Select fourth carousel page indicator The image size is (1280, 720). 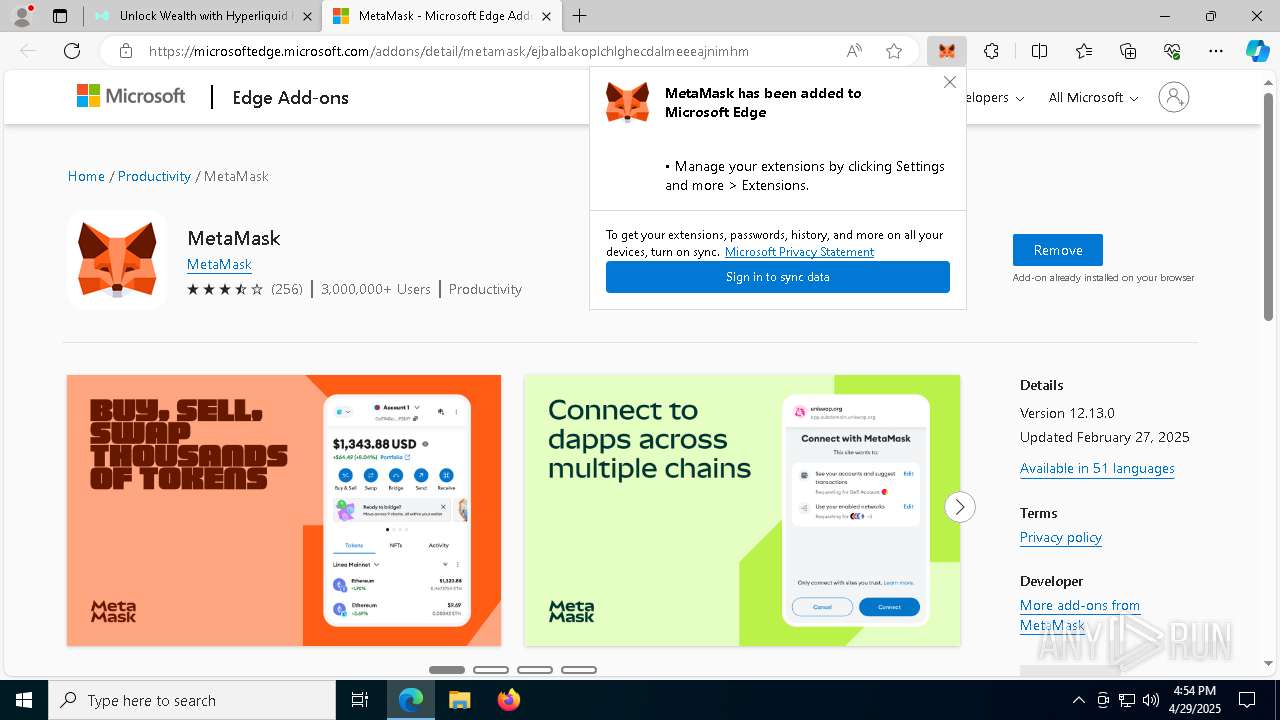click(x=579, y=670)
